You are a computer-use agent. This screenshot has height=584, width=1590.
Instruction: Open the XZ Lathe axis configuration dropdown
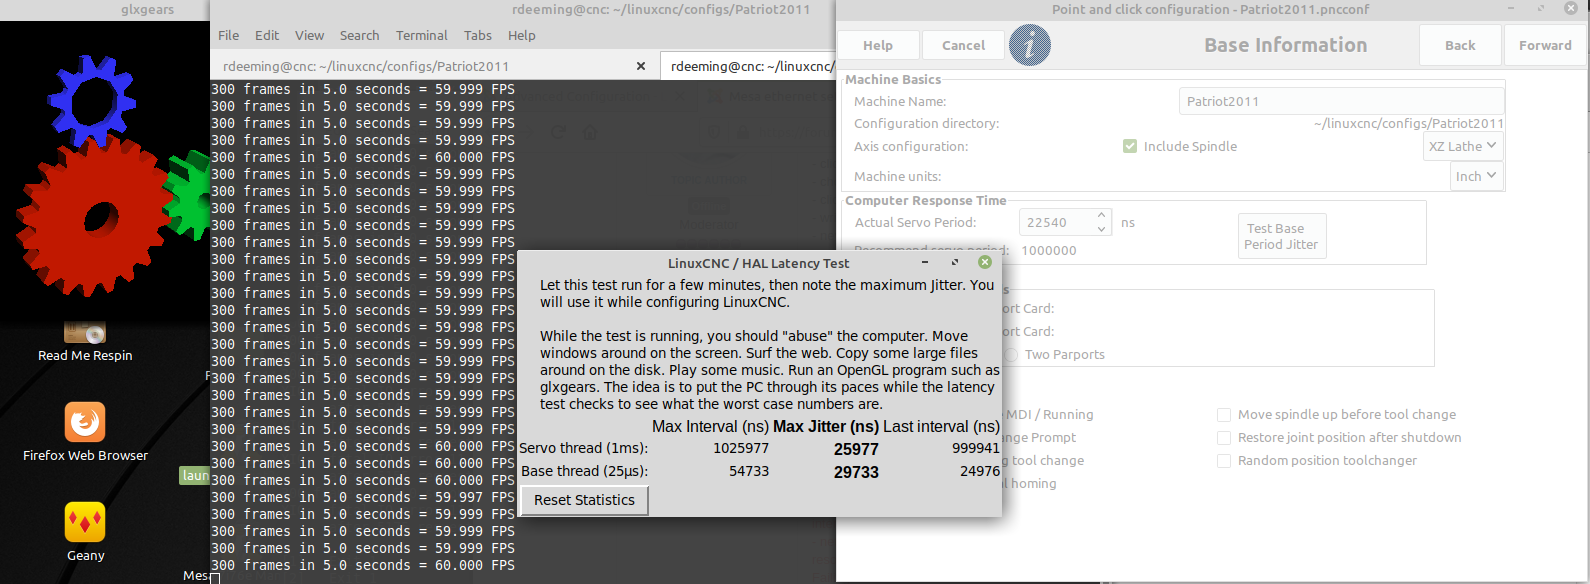click(x=1463, y=146)
